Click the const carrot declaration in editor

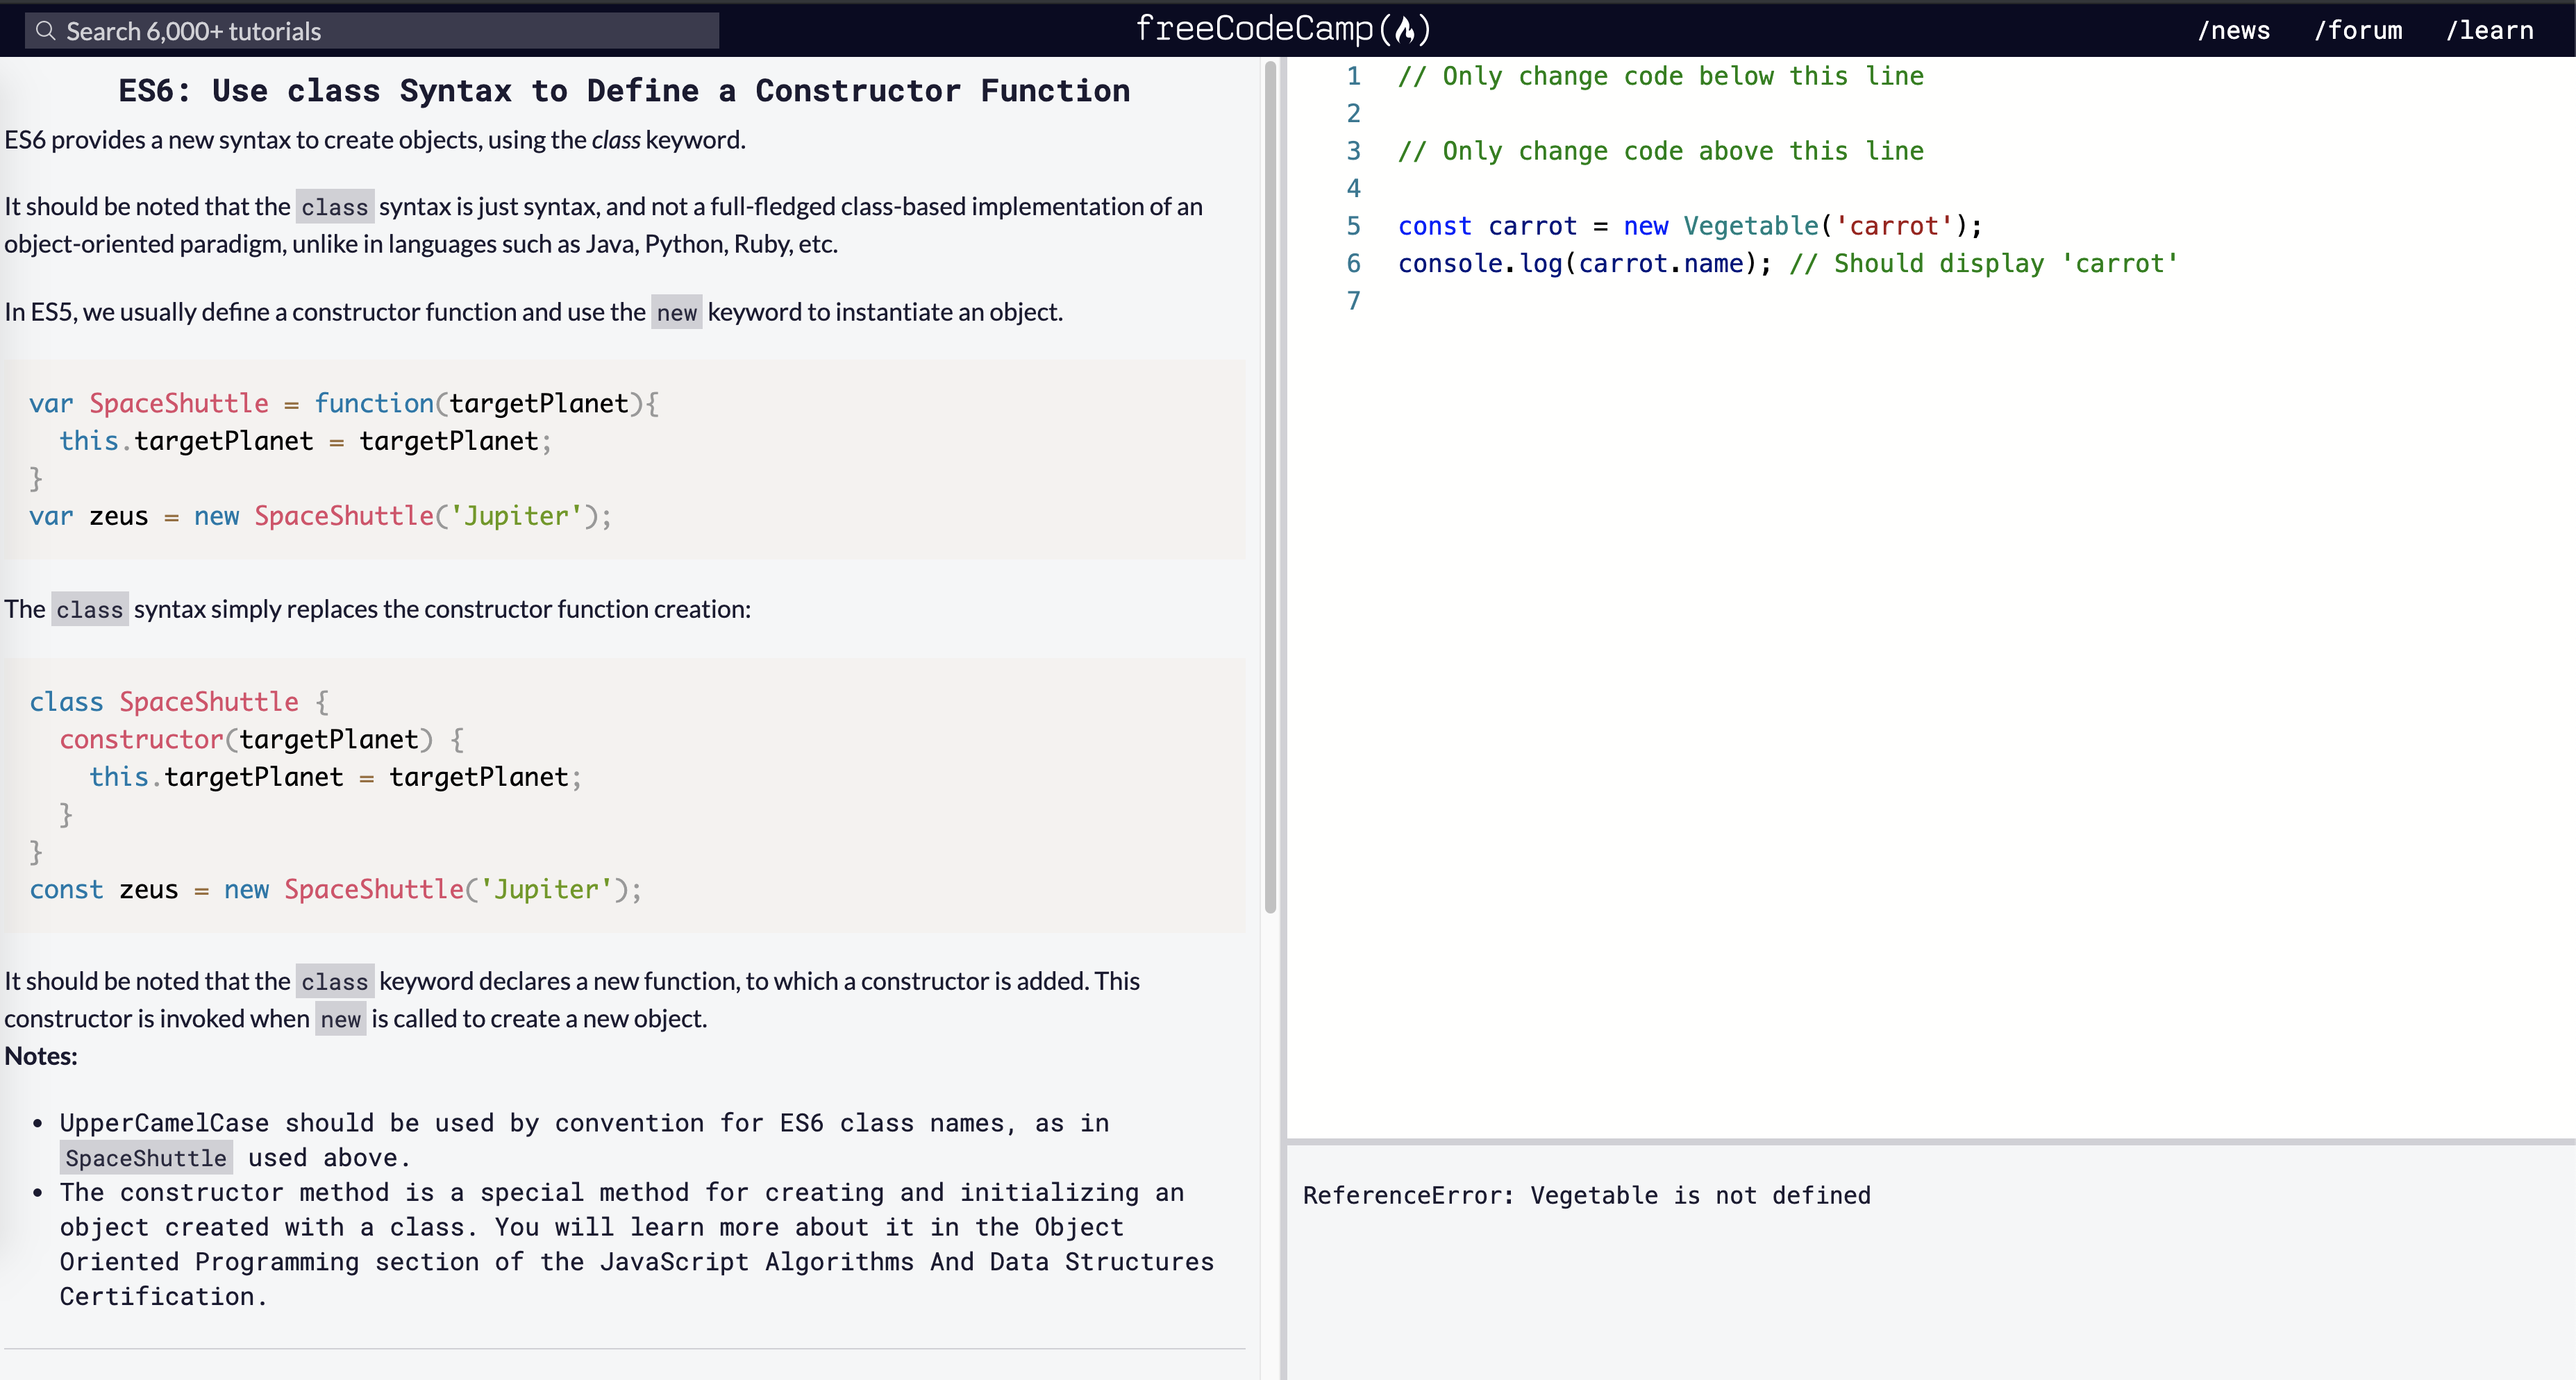[1689, 226]
